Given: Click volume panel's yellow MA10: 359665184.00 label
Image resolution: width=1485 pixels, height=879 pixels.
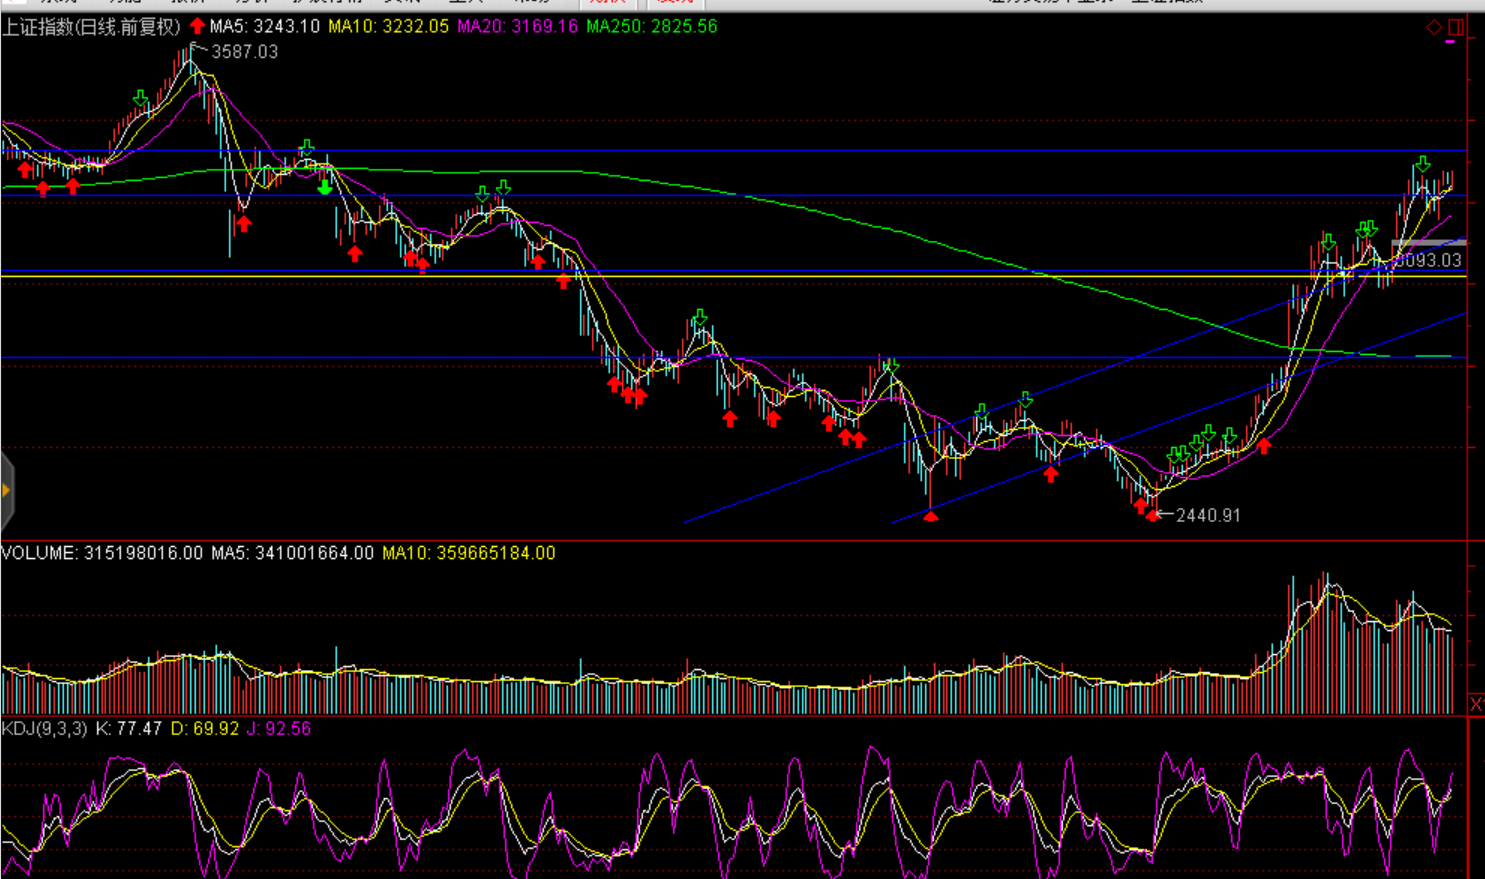Looking at the screenshot, I should pos(468,553).
